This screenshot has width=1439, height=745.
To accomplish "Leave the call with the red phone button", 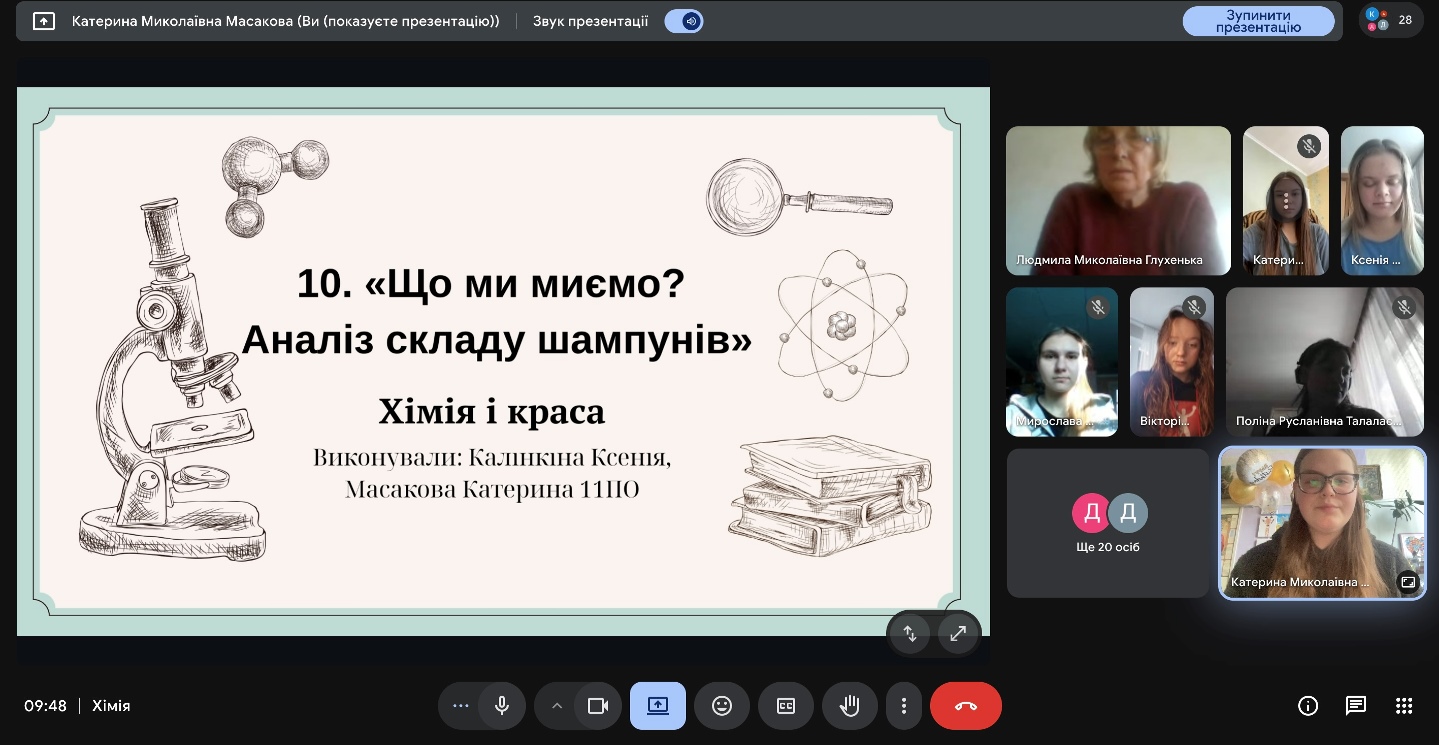I will coord(965,706).
